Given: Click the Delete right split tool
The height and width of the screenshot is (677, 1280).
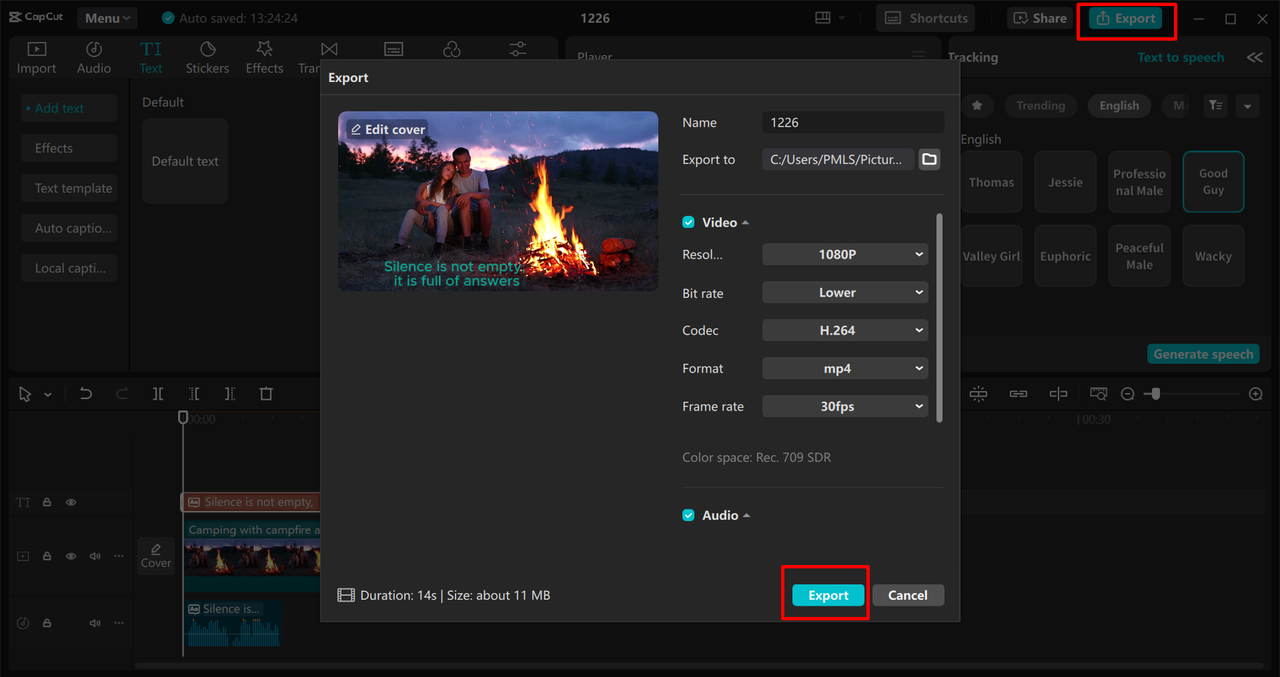Looking at the screenshot, I should (x=230, y=394).
